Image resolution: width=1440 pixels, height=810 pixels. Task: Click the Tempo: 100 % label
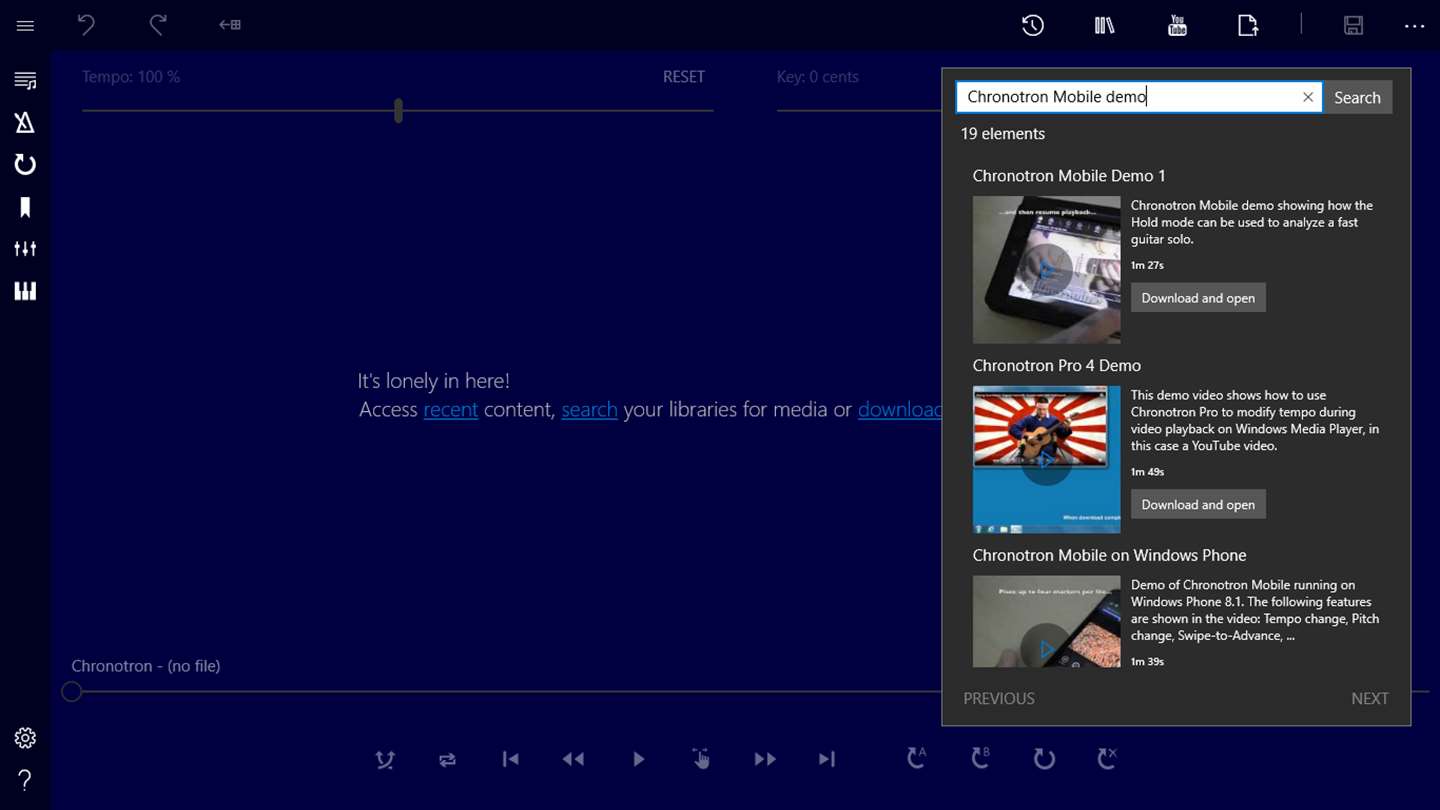click(131, 77)
